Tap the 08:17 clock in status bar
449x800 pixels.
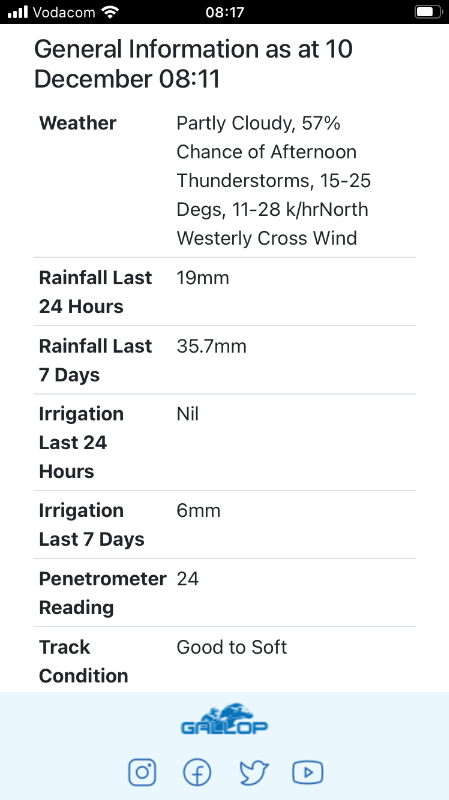pos(224,12)
